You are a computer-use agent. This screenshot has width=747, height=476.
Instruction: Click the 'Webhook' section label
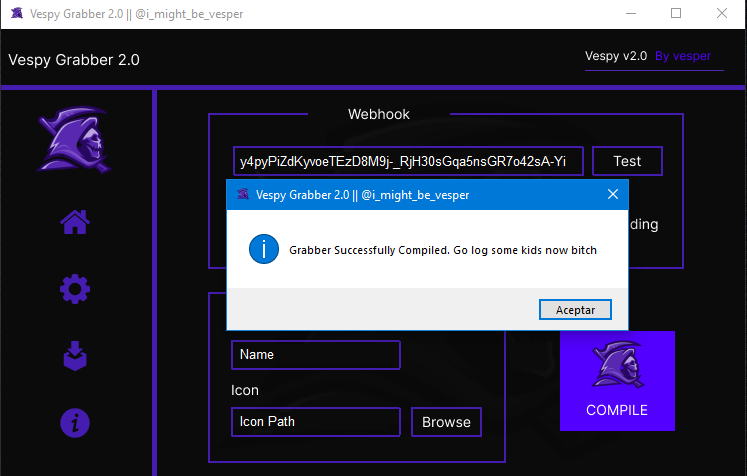pyautogui.click(x=379, y=114)
